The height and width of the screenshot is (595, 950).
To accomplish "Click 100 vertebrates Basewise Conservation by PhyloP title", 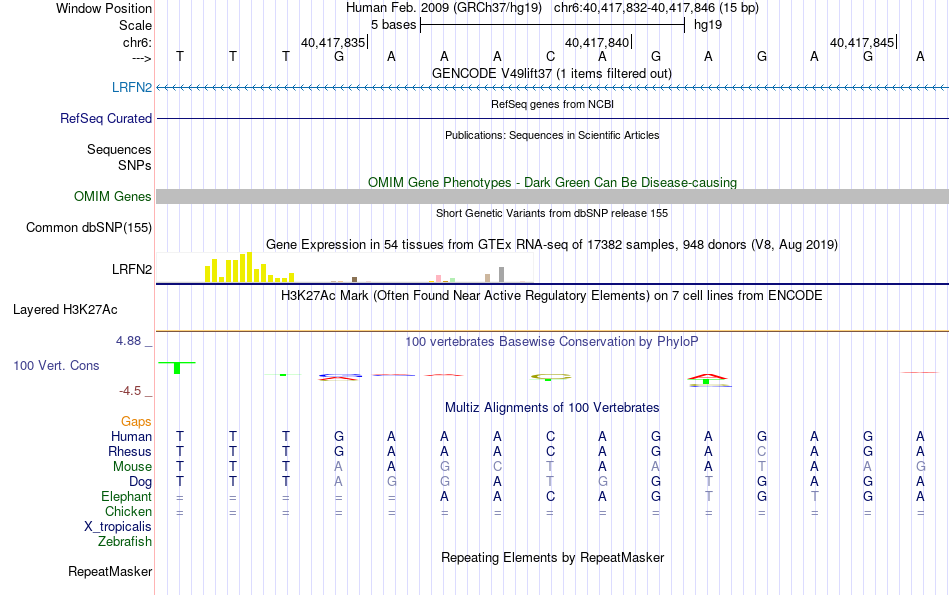I will tap(552, 342).
